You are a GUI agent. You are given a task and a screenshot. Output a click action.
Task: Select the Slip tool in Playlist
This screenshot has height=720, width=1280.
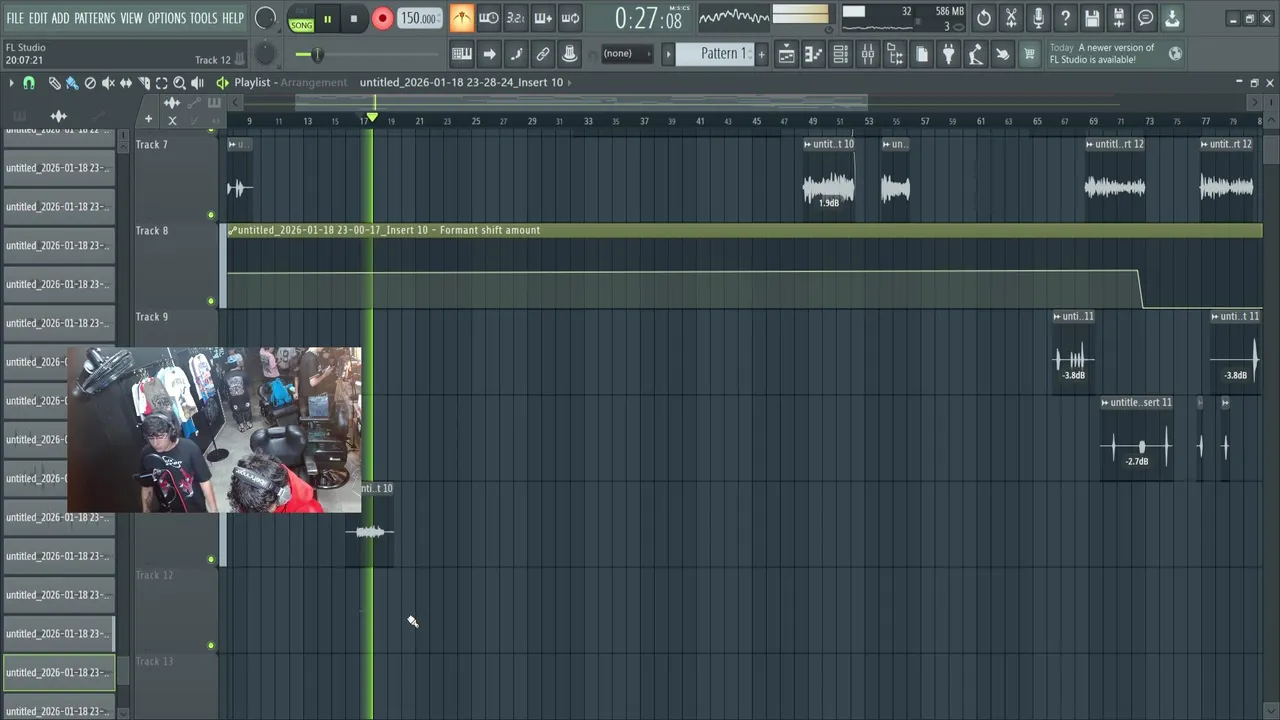point(126,83)
